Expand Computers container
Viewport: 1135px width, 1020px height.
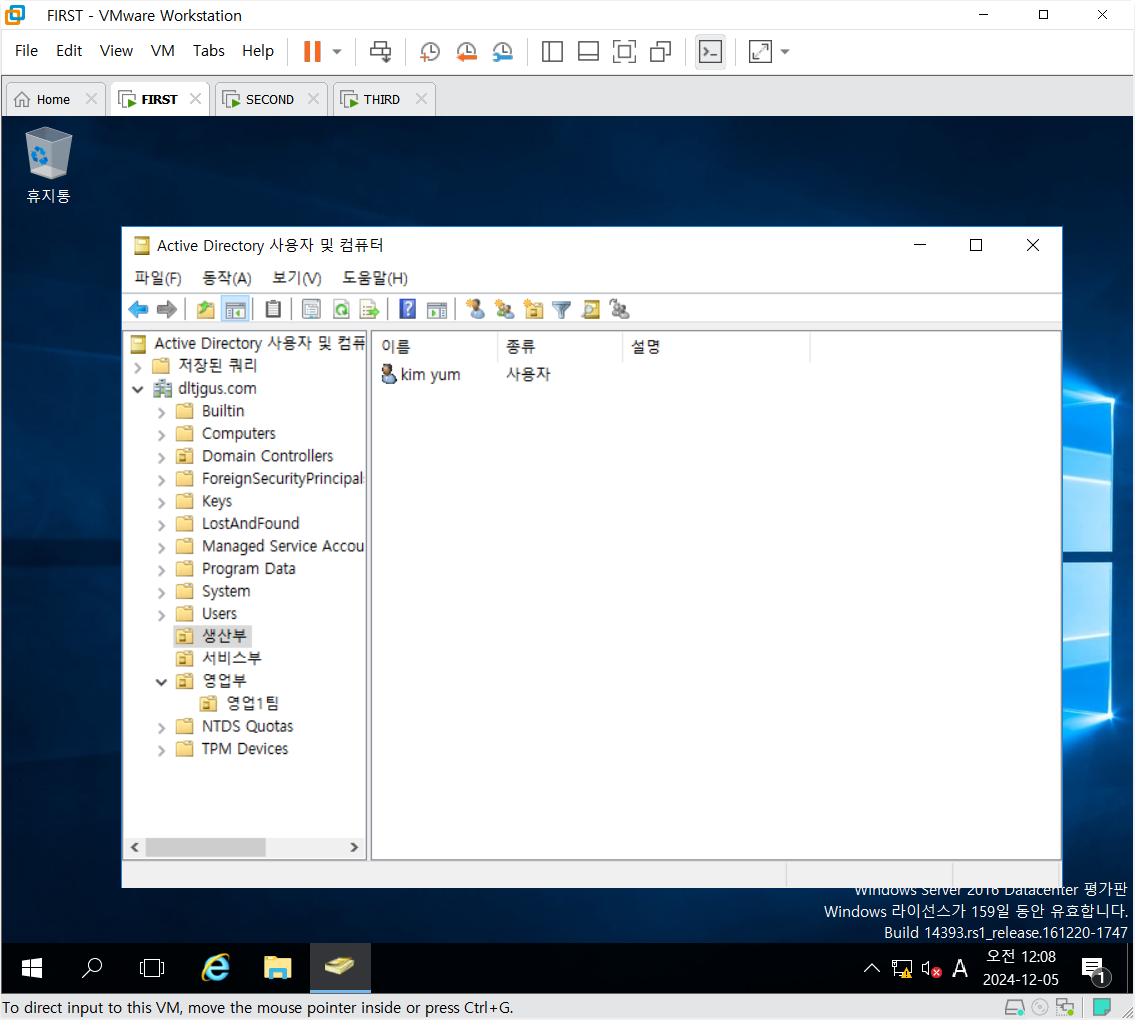coord(161,435)
